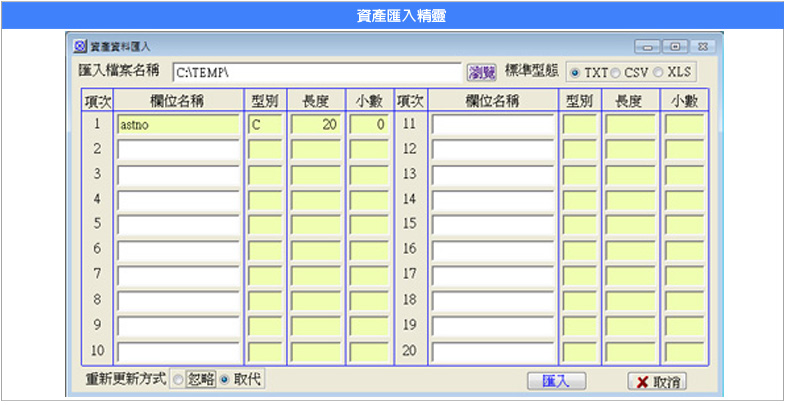786x405 pixels.
Task: Click the row 1 type field 'C'
Action: click(265, 124)
